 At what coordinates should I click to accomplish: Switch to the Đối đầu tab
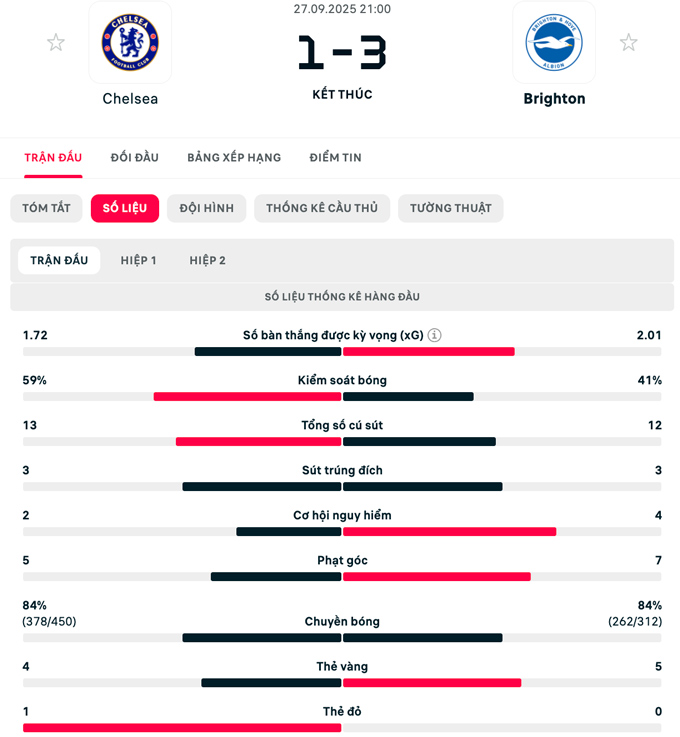(135, 158)
